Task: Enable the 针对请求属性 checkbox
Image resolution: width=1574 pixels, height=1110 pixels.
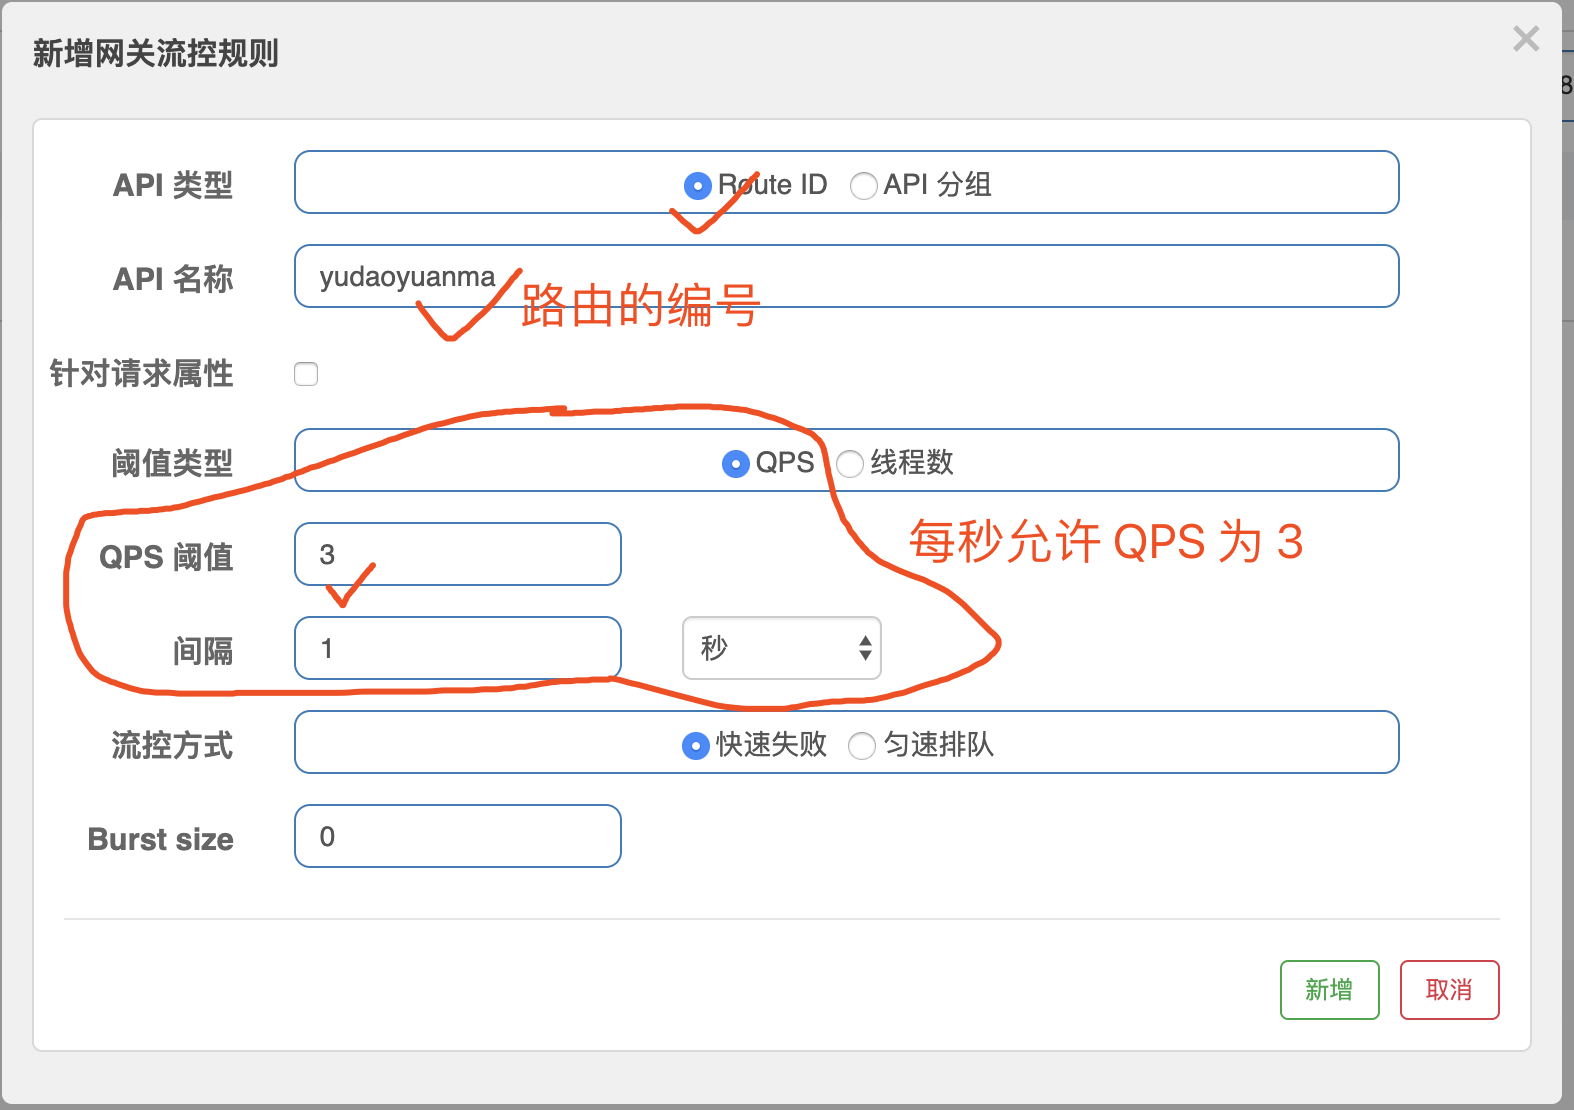Action: tap(306, 374)
